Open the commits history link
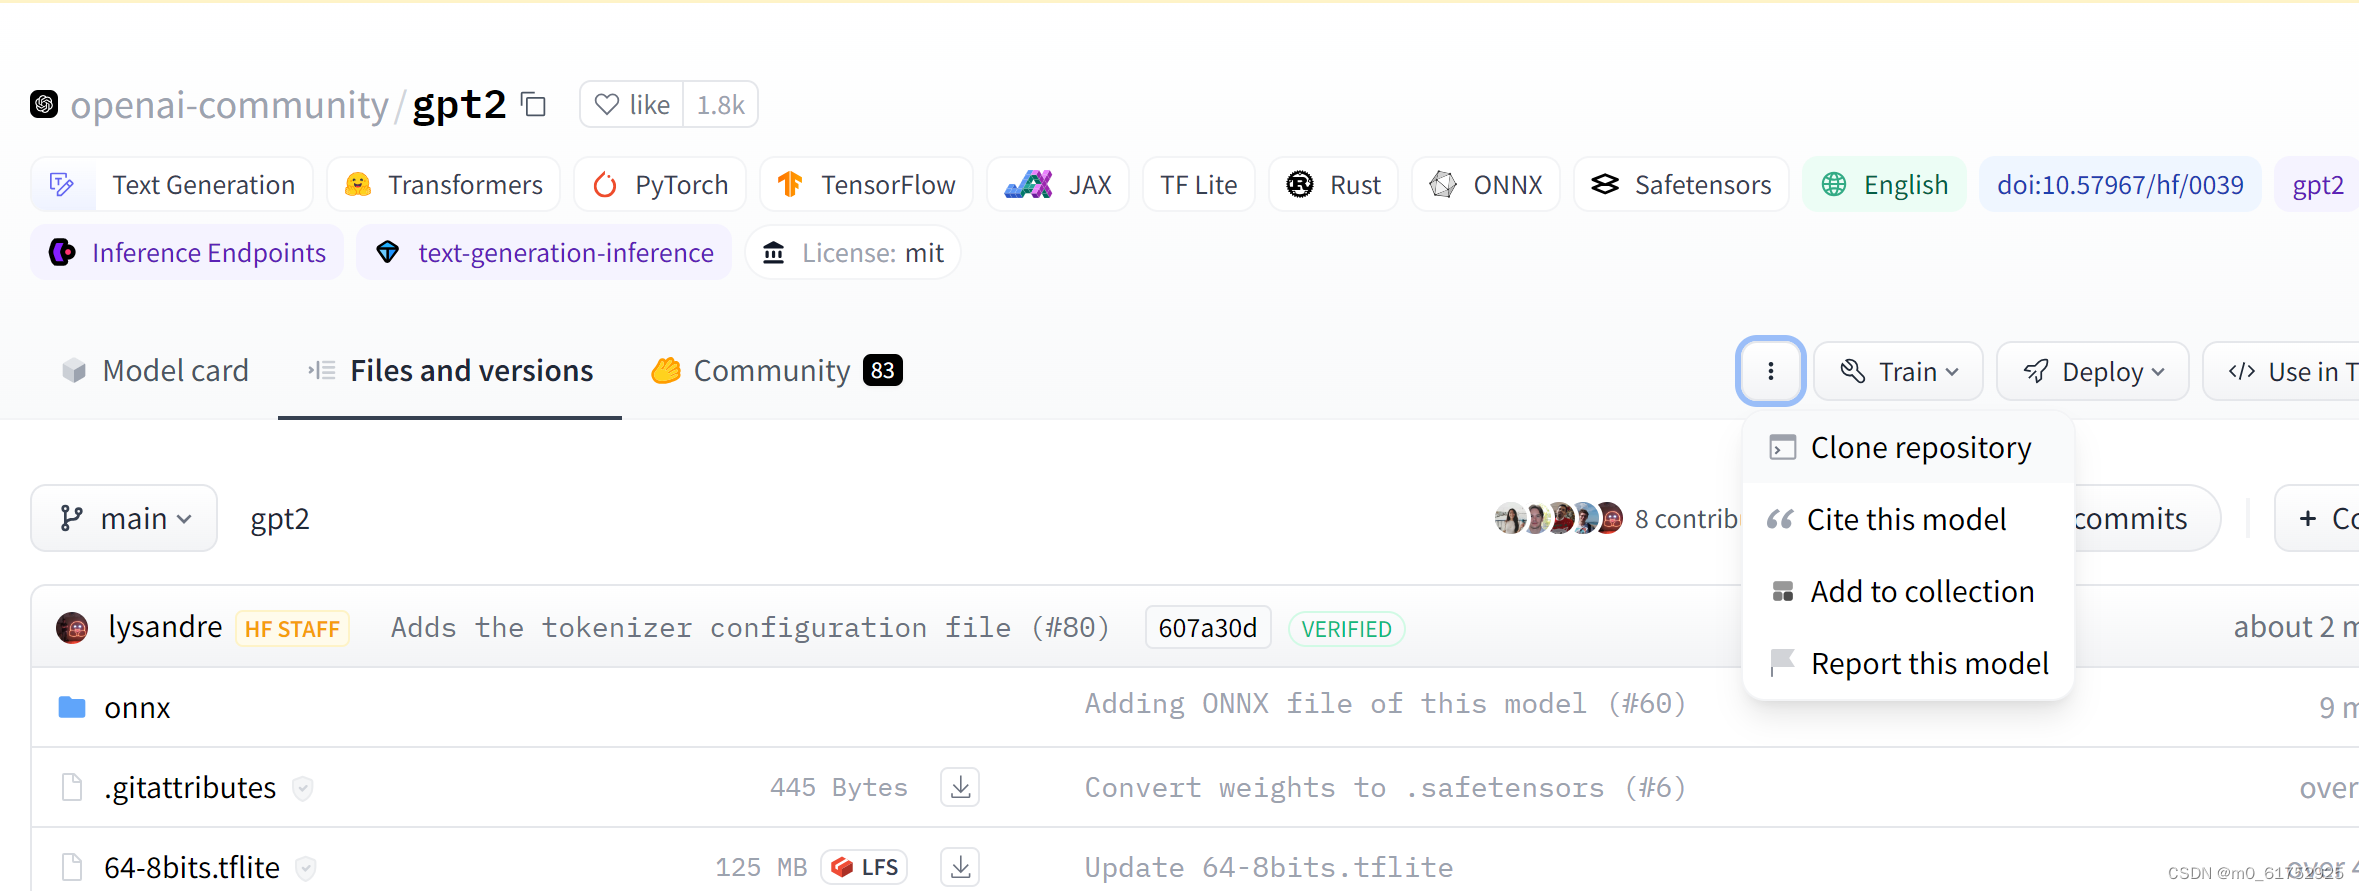The width and height of the screenshot is (2359, 891). (x=2130, y=518)
